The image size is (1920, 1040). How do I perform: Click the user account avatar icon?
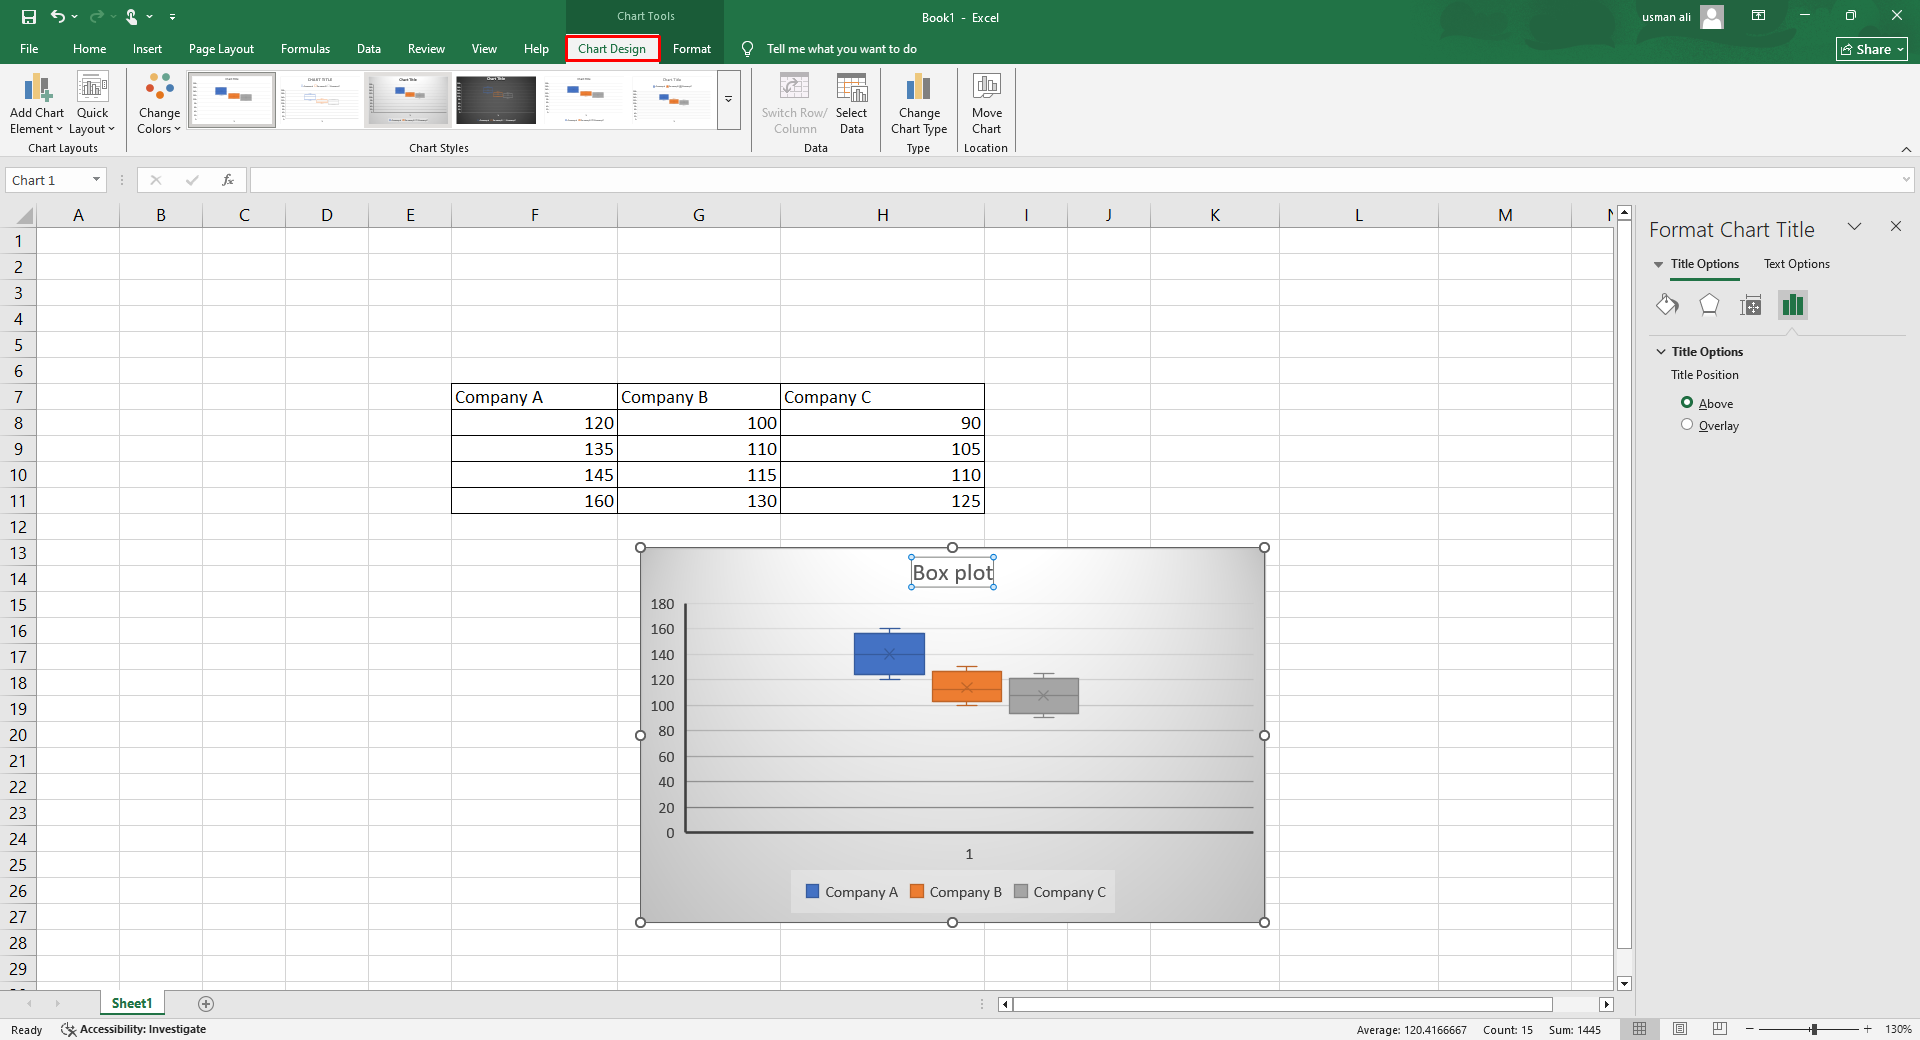pos(1712,17)
